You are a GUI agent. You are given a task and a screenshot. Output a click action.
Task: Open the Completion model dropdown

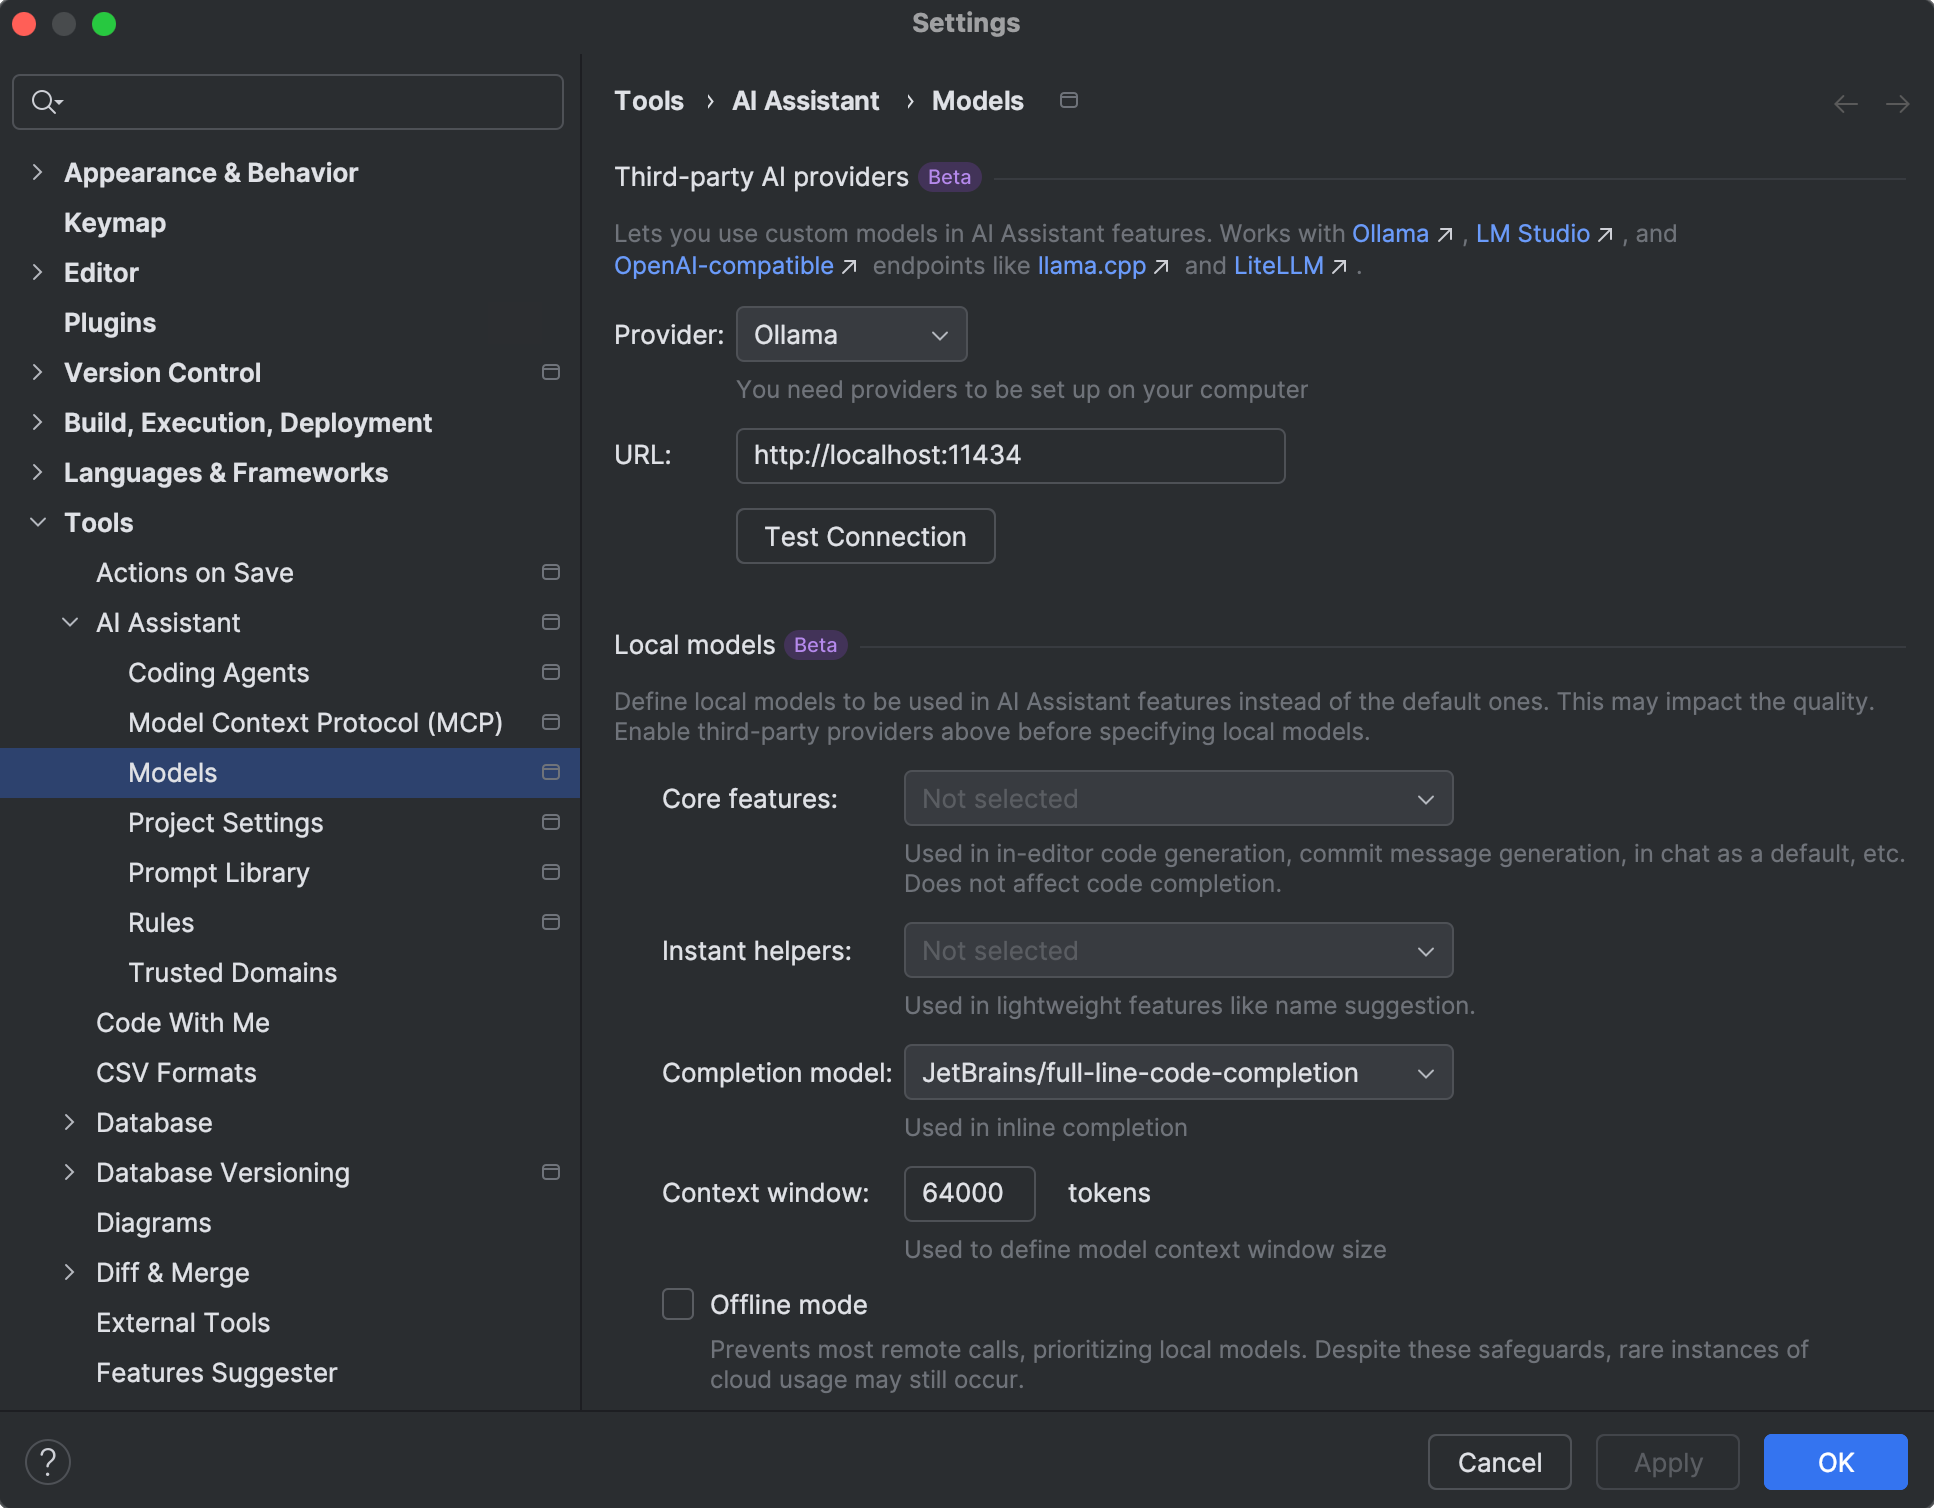(x=1178, y=1072)
